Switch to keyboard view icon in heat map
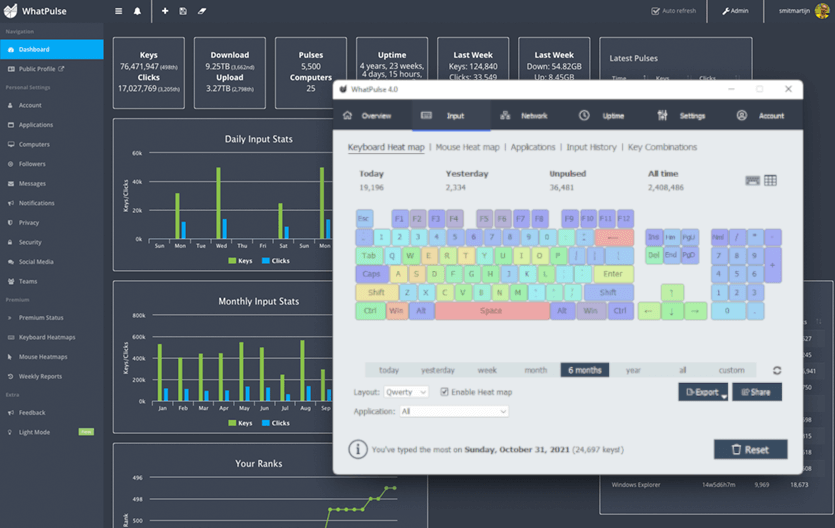Viewport: 835px width, 528px height. pos(752,181)
